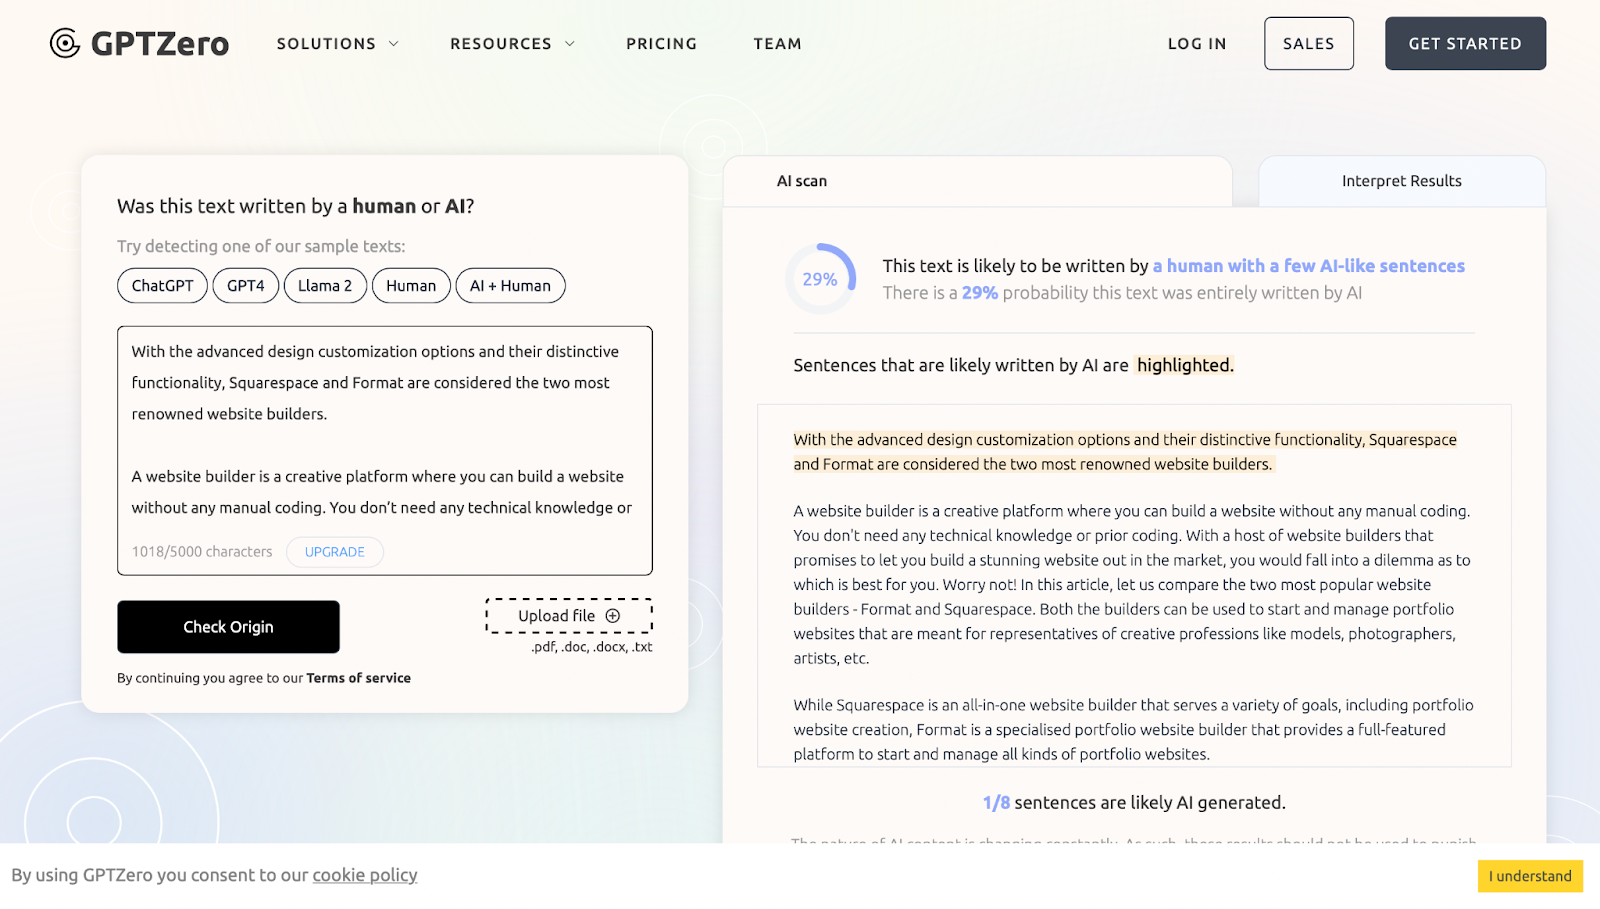Click the 29% circular probability gauge
This screenshot has height=909, width=1600.
point(820,279)
